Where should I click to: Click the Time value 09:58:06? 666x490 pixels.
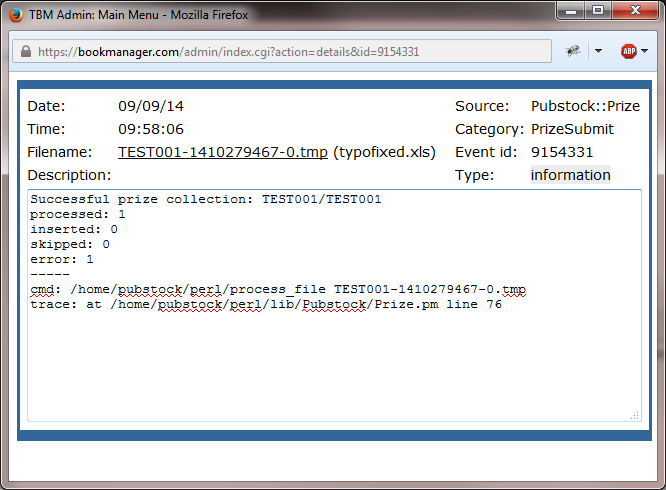(x=150, y=129)
